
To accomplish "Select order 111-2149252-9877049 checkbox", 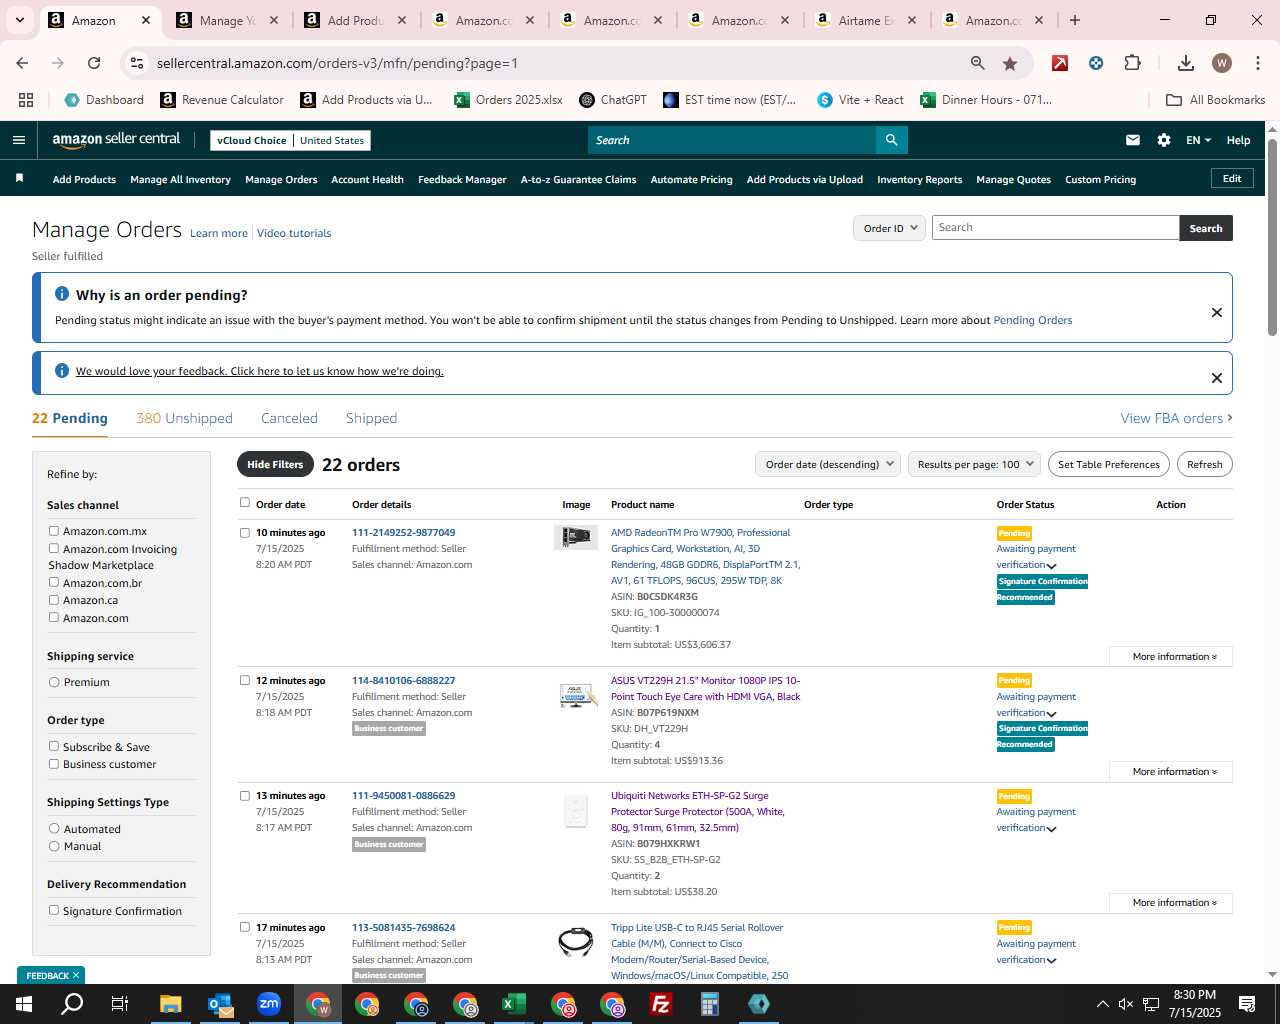I will (x=245, y=533).
